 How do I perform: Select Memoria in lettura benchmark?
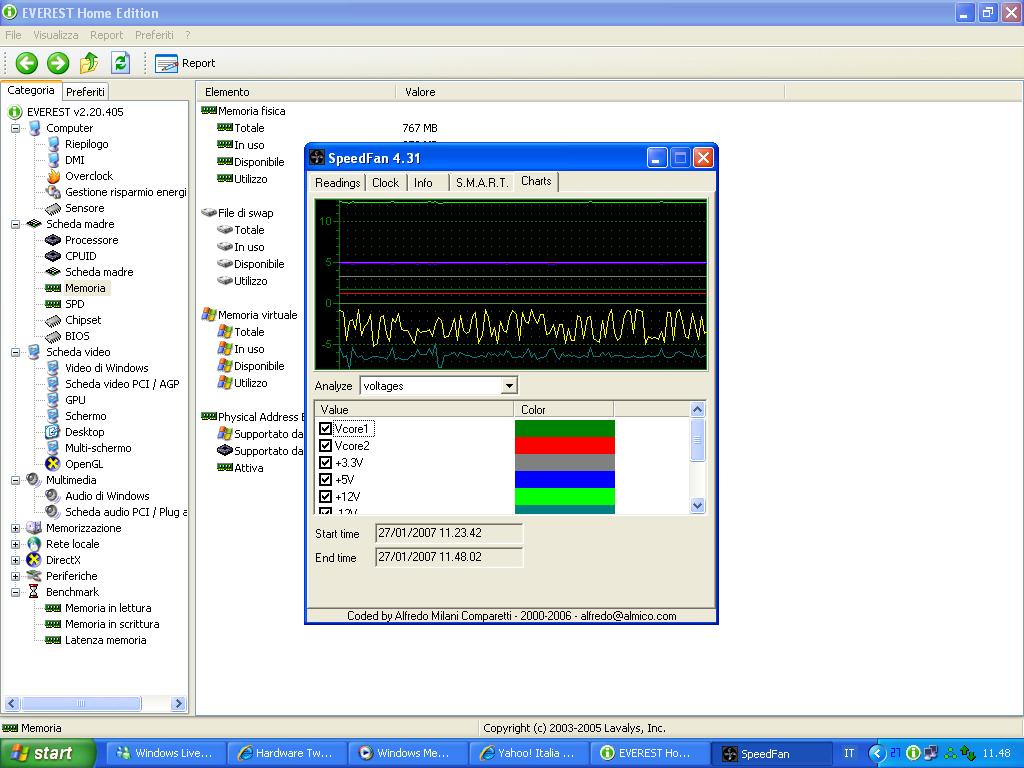point(108,608)
